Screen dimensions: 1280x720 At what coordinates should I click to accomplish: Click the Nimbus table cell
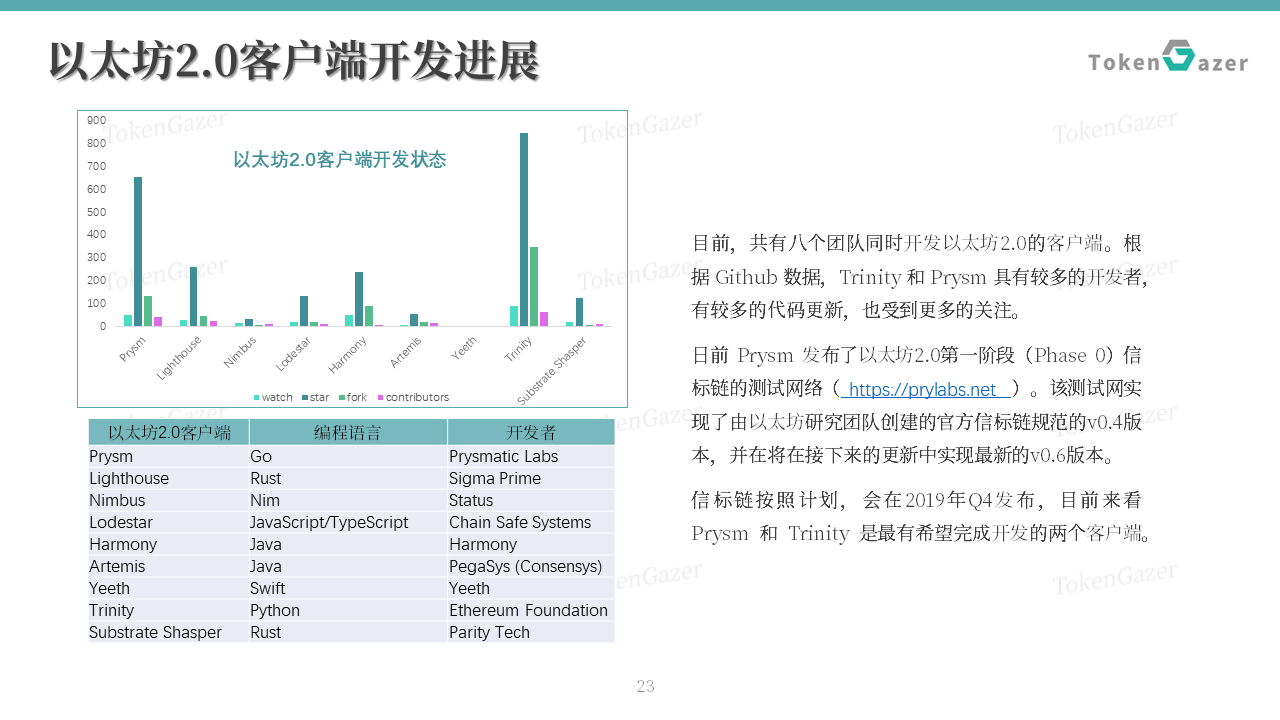pos(169,500)
